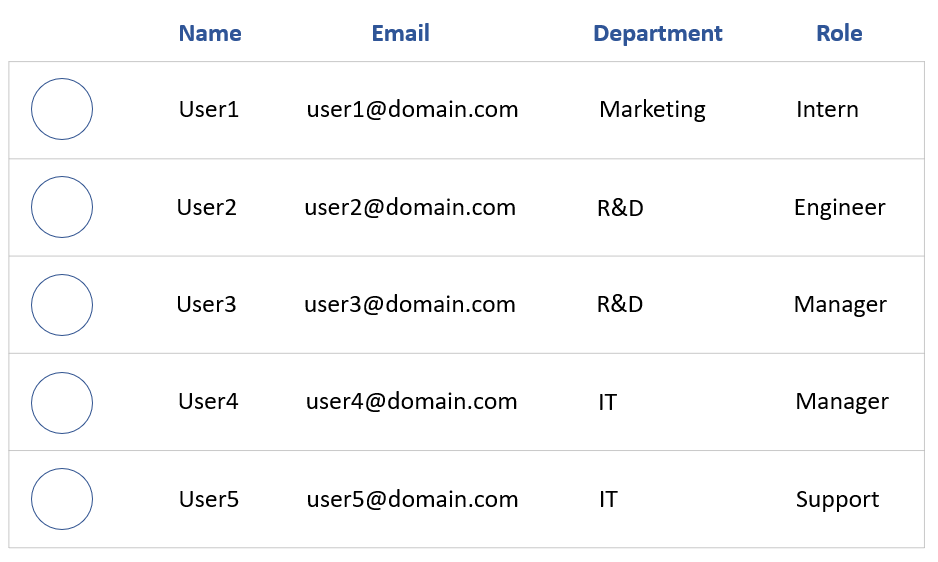Sort by the Email column header
The image size is (938, 562).
pyautogui.click(x=401, y=33)
